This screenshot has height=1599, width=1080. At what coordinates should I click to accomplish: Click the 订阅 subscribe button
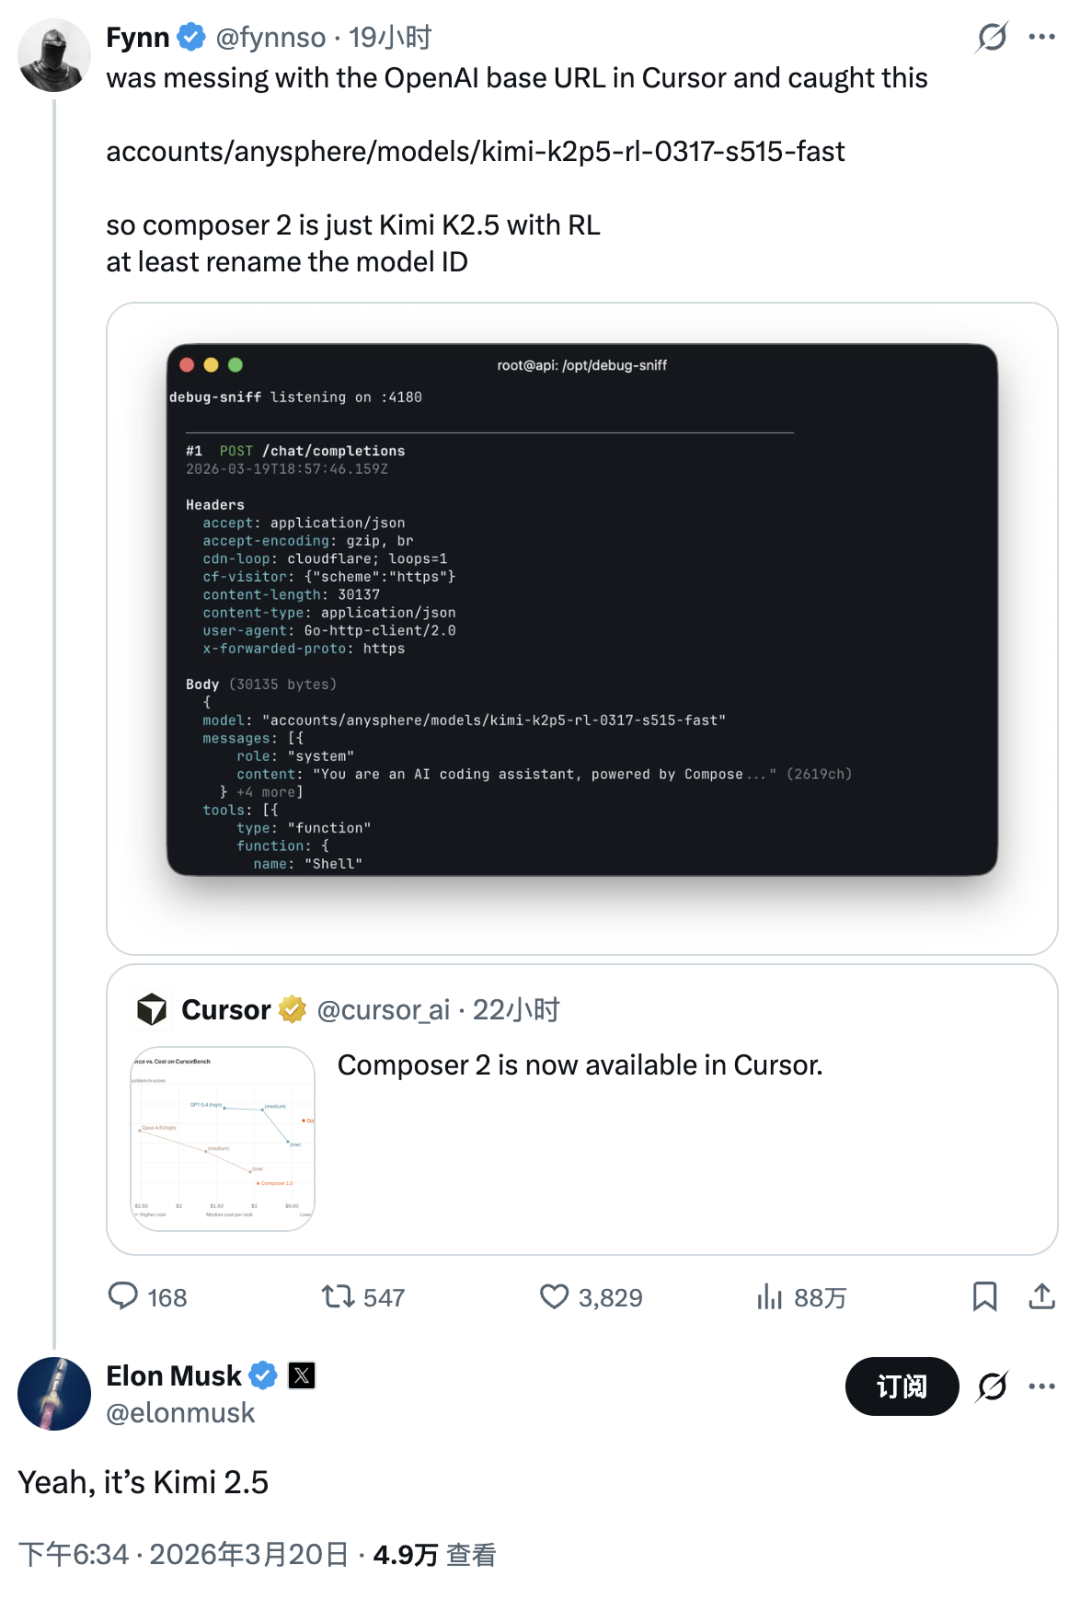(x=901, y=1386)
